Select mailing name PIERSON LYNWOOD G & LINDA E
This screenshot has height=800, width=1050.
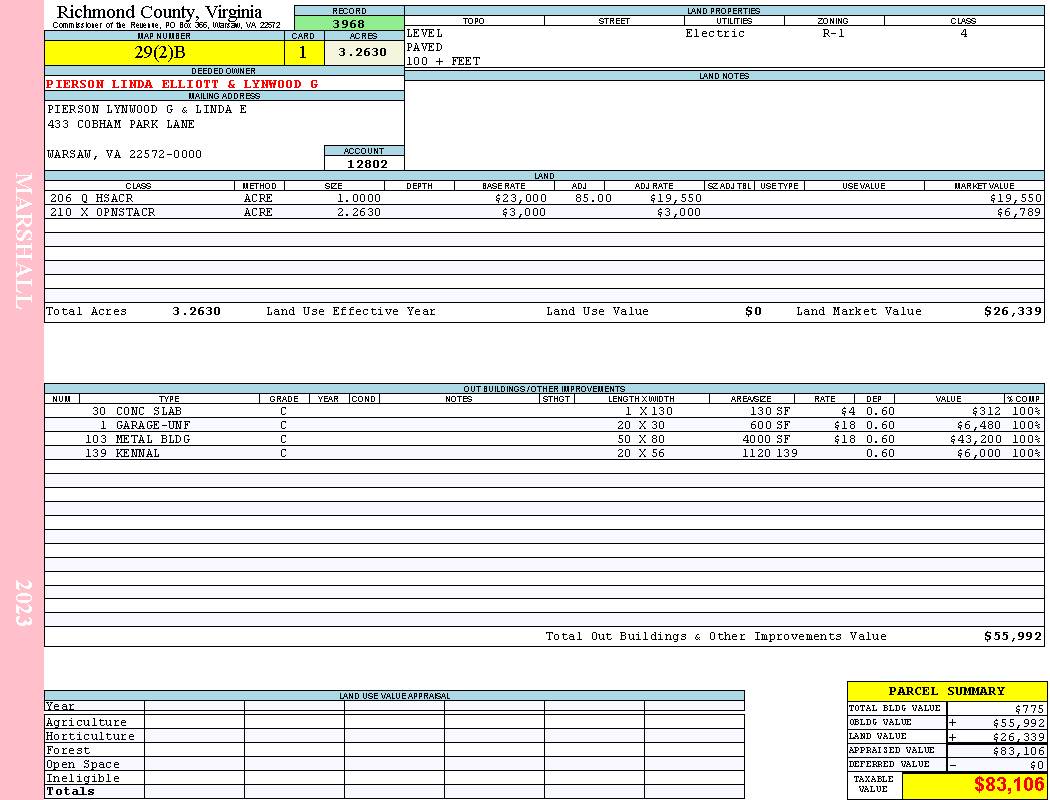[147, 109]
